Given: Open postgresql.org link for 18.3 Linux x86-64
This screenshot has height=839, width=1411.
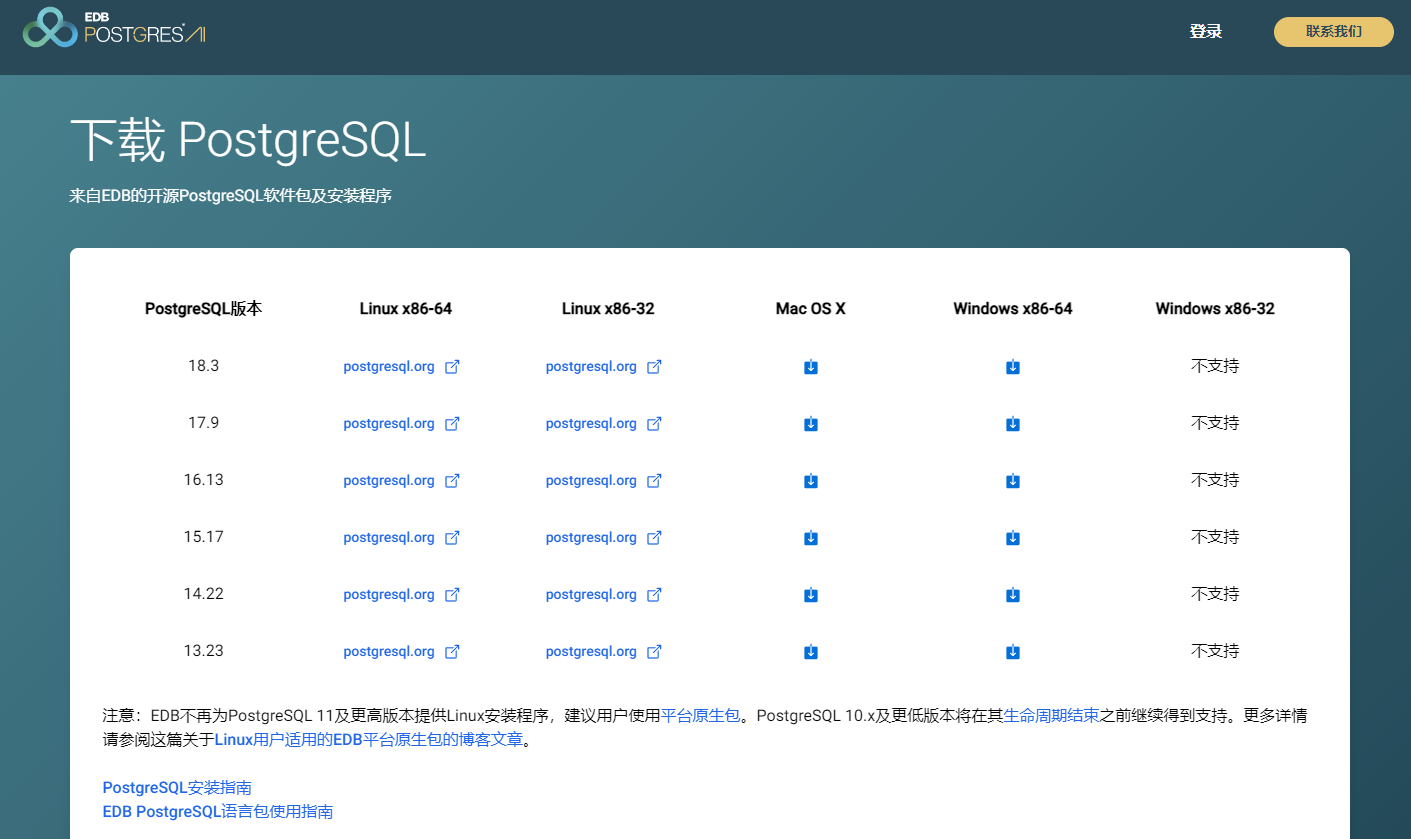Looking at the screenshot, I should pyautogui.click(x=389, y=367).
